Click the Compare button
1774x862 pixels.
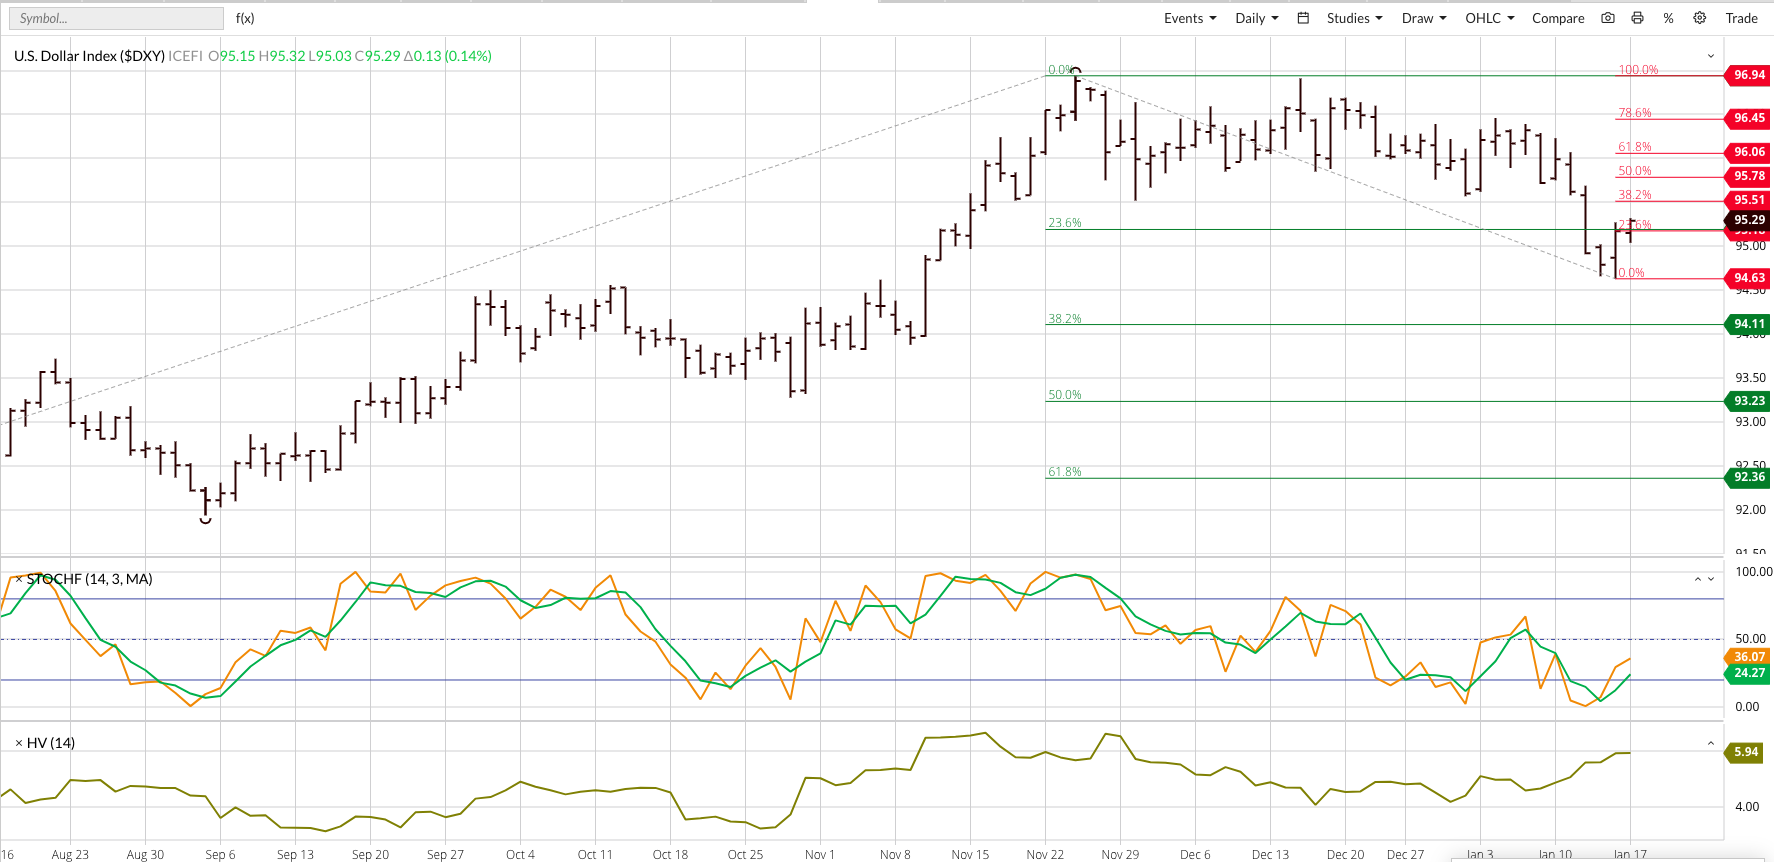coord(1557,18)
